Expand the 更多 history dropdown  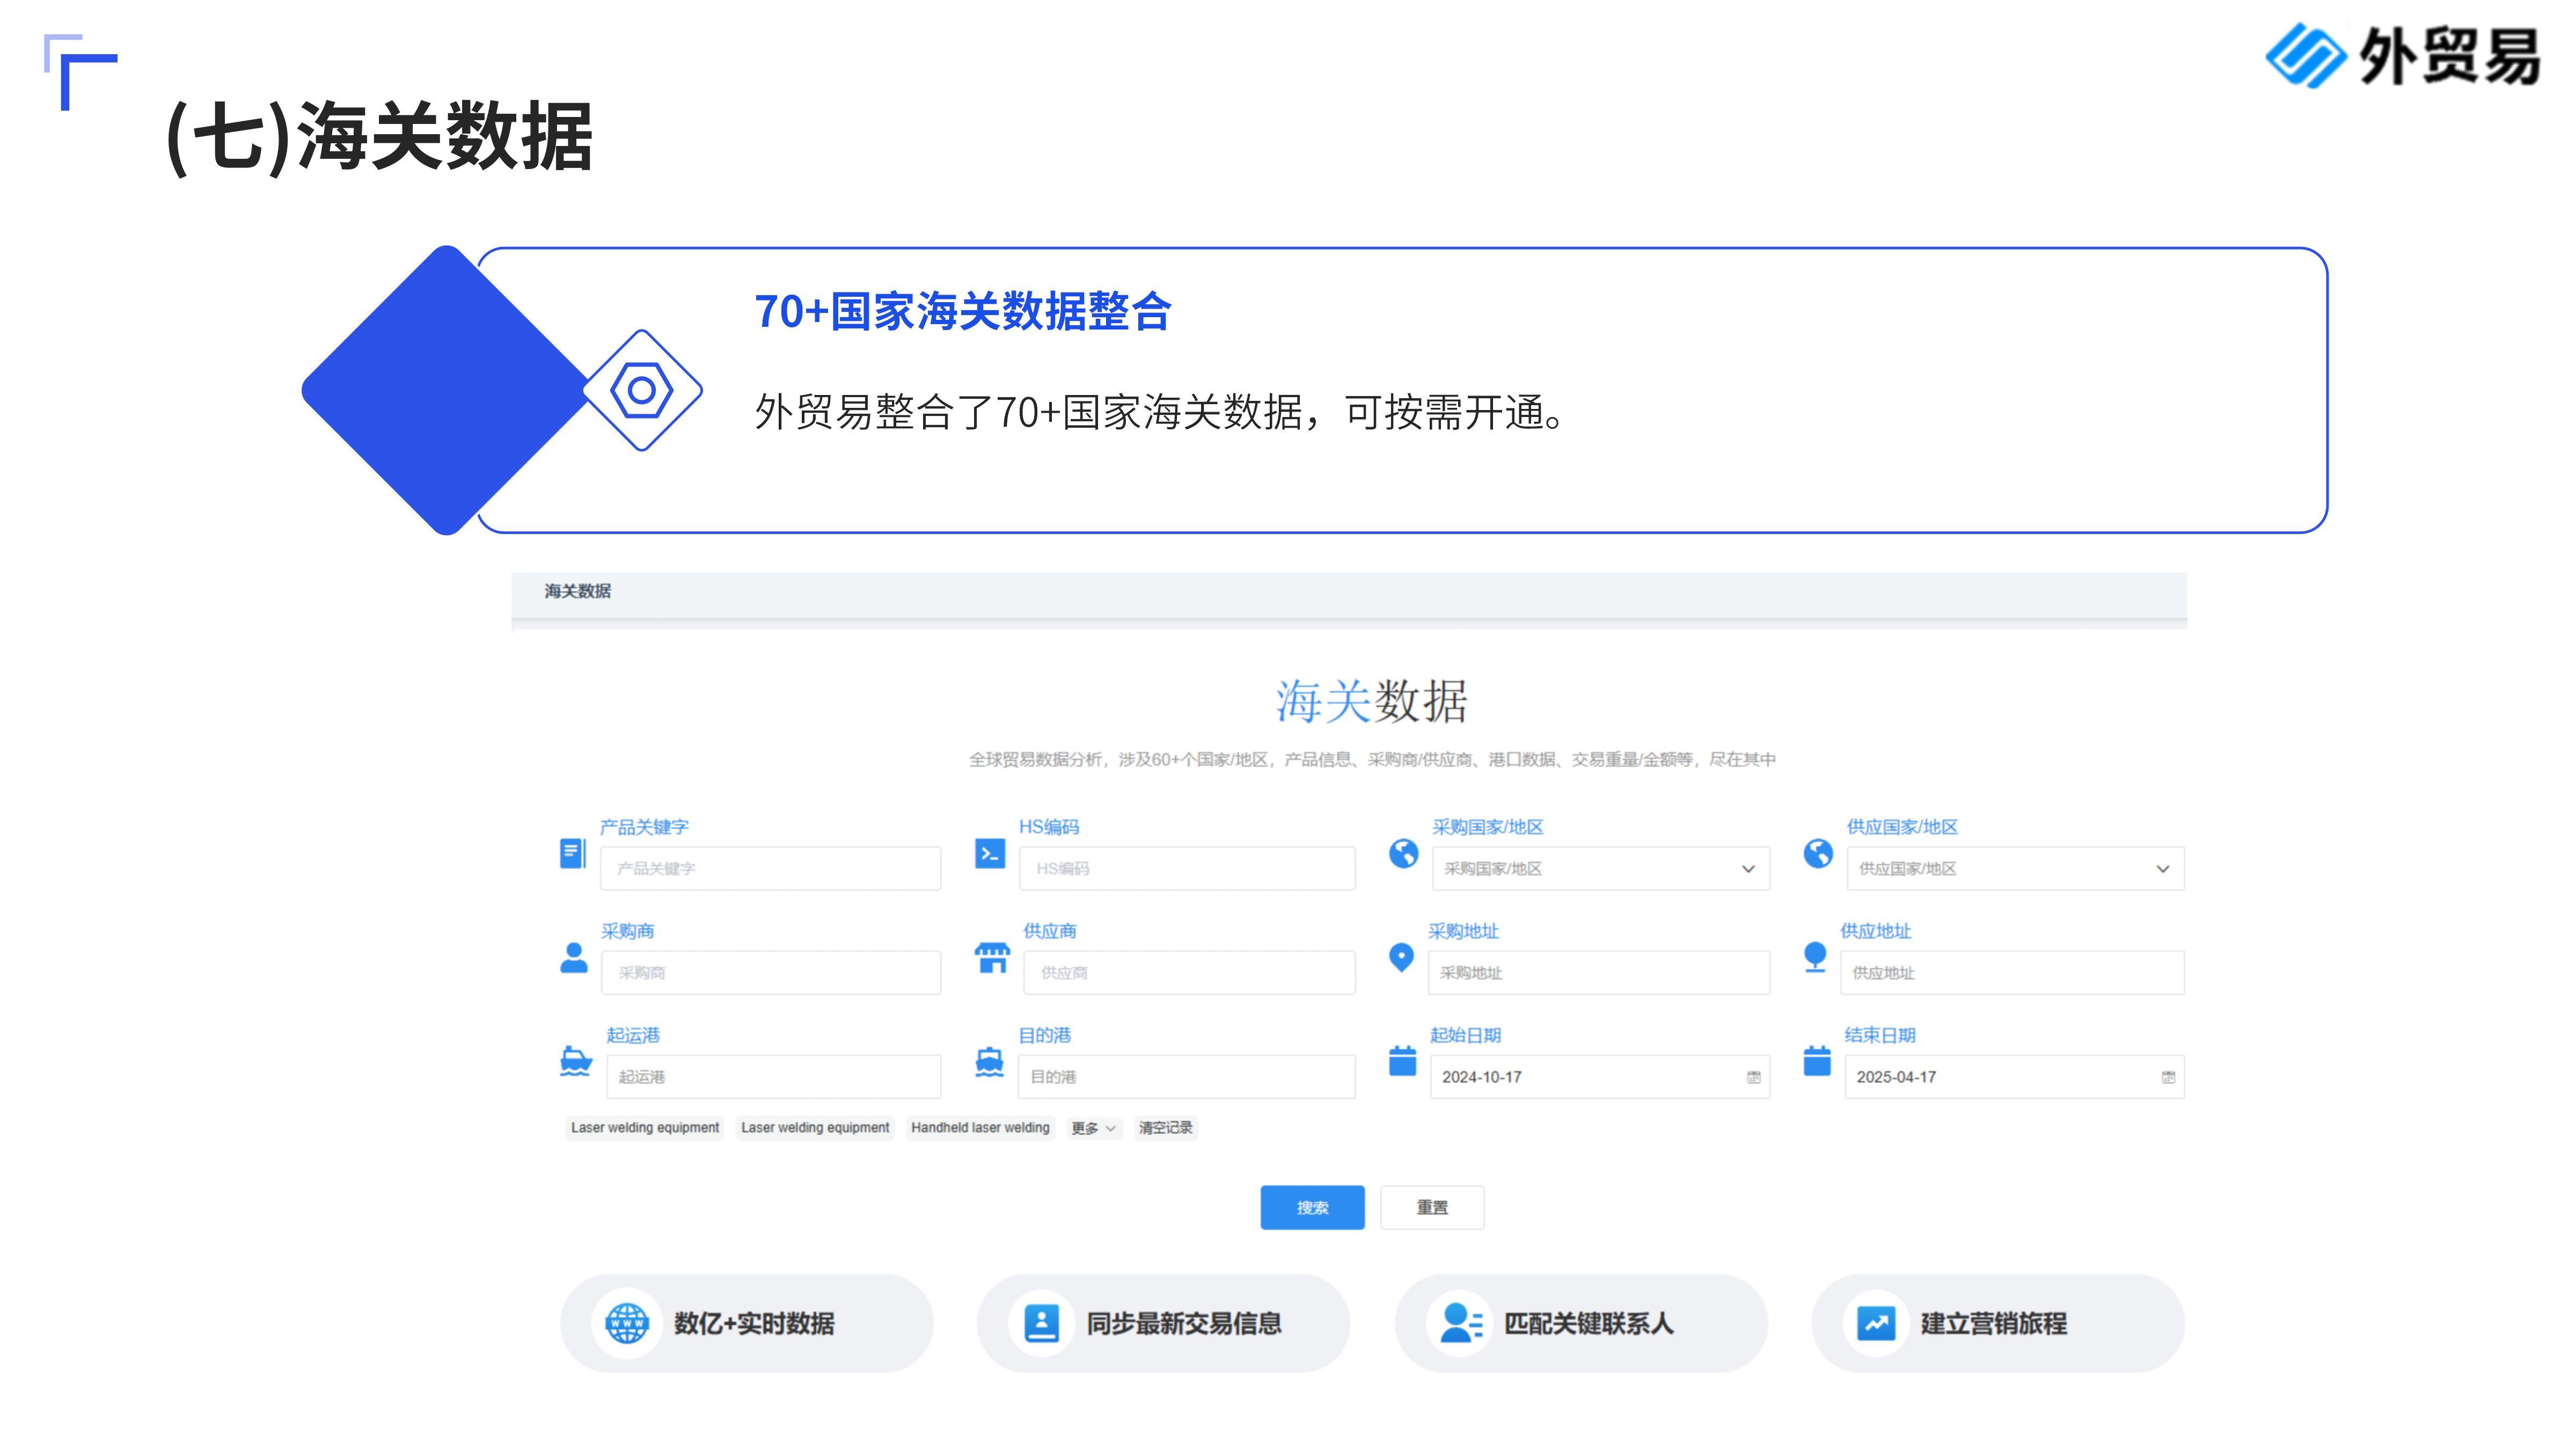[1093, 1128]
